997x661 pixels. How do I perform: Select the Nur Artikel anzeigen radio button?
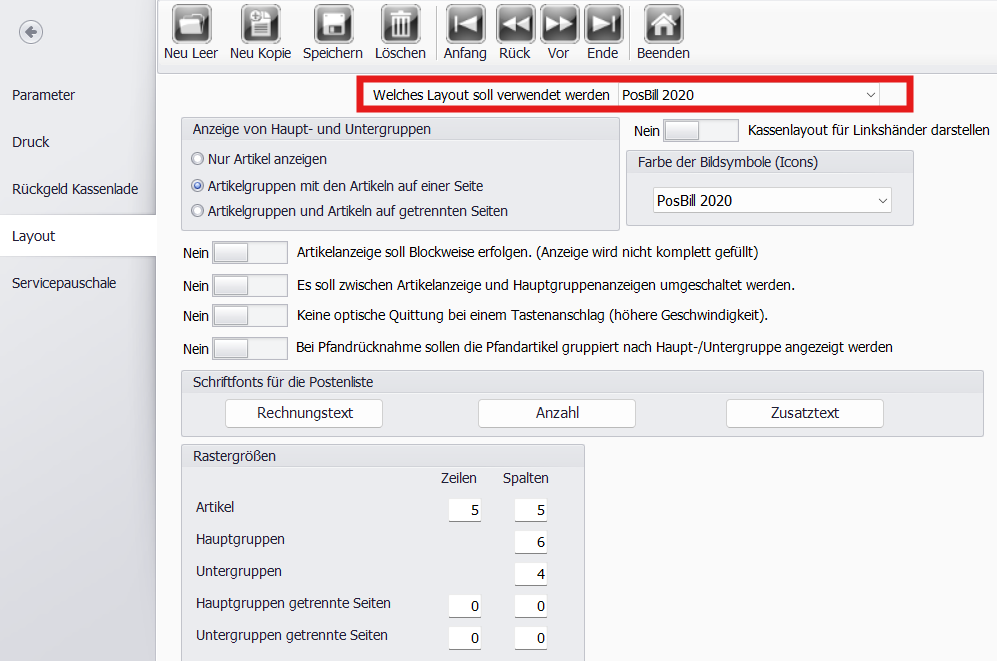(x=198, y=159)
